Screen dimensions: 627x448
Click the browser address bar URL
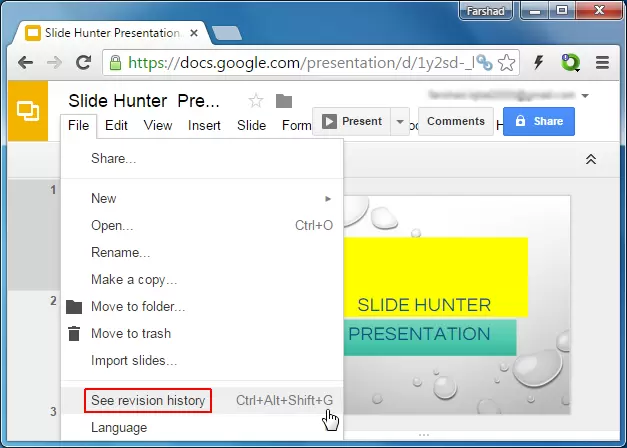point(302,63)
